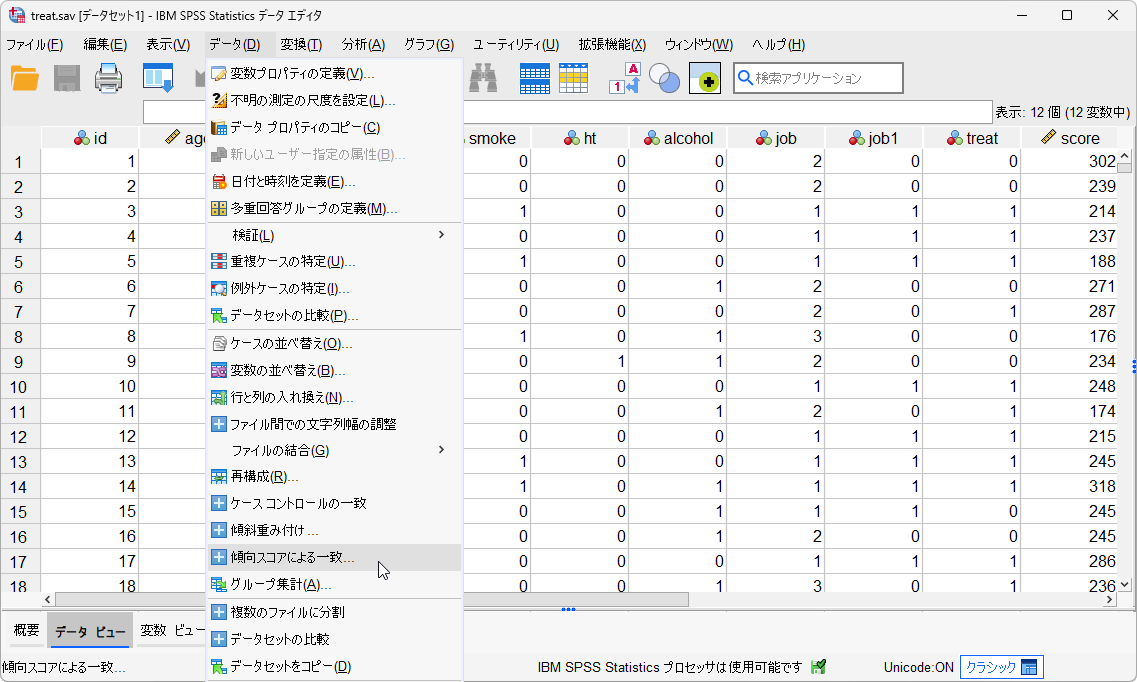Click the open data document folder icon

[24, 78]
